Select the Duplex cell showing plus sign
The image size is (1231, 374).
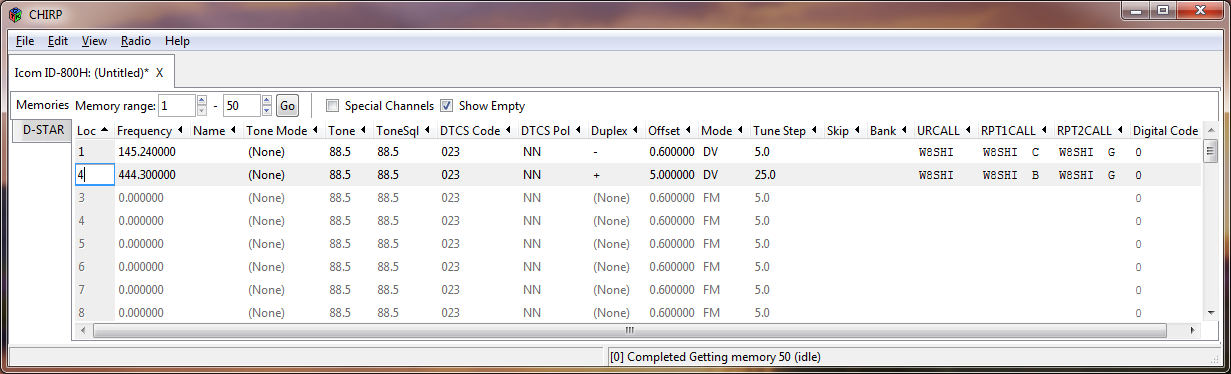coord(617,174)
